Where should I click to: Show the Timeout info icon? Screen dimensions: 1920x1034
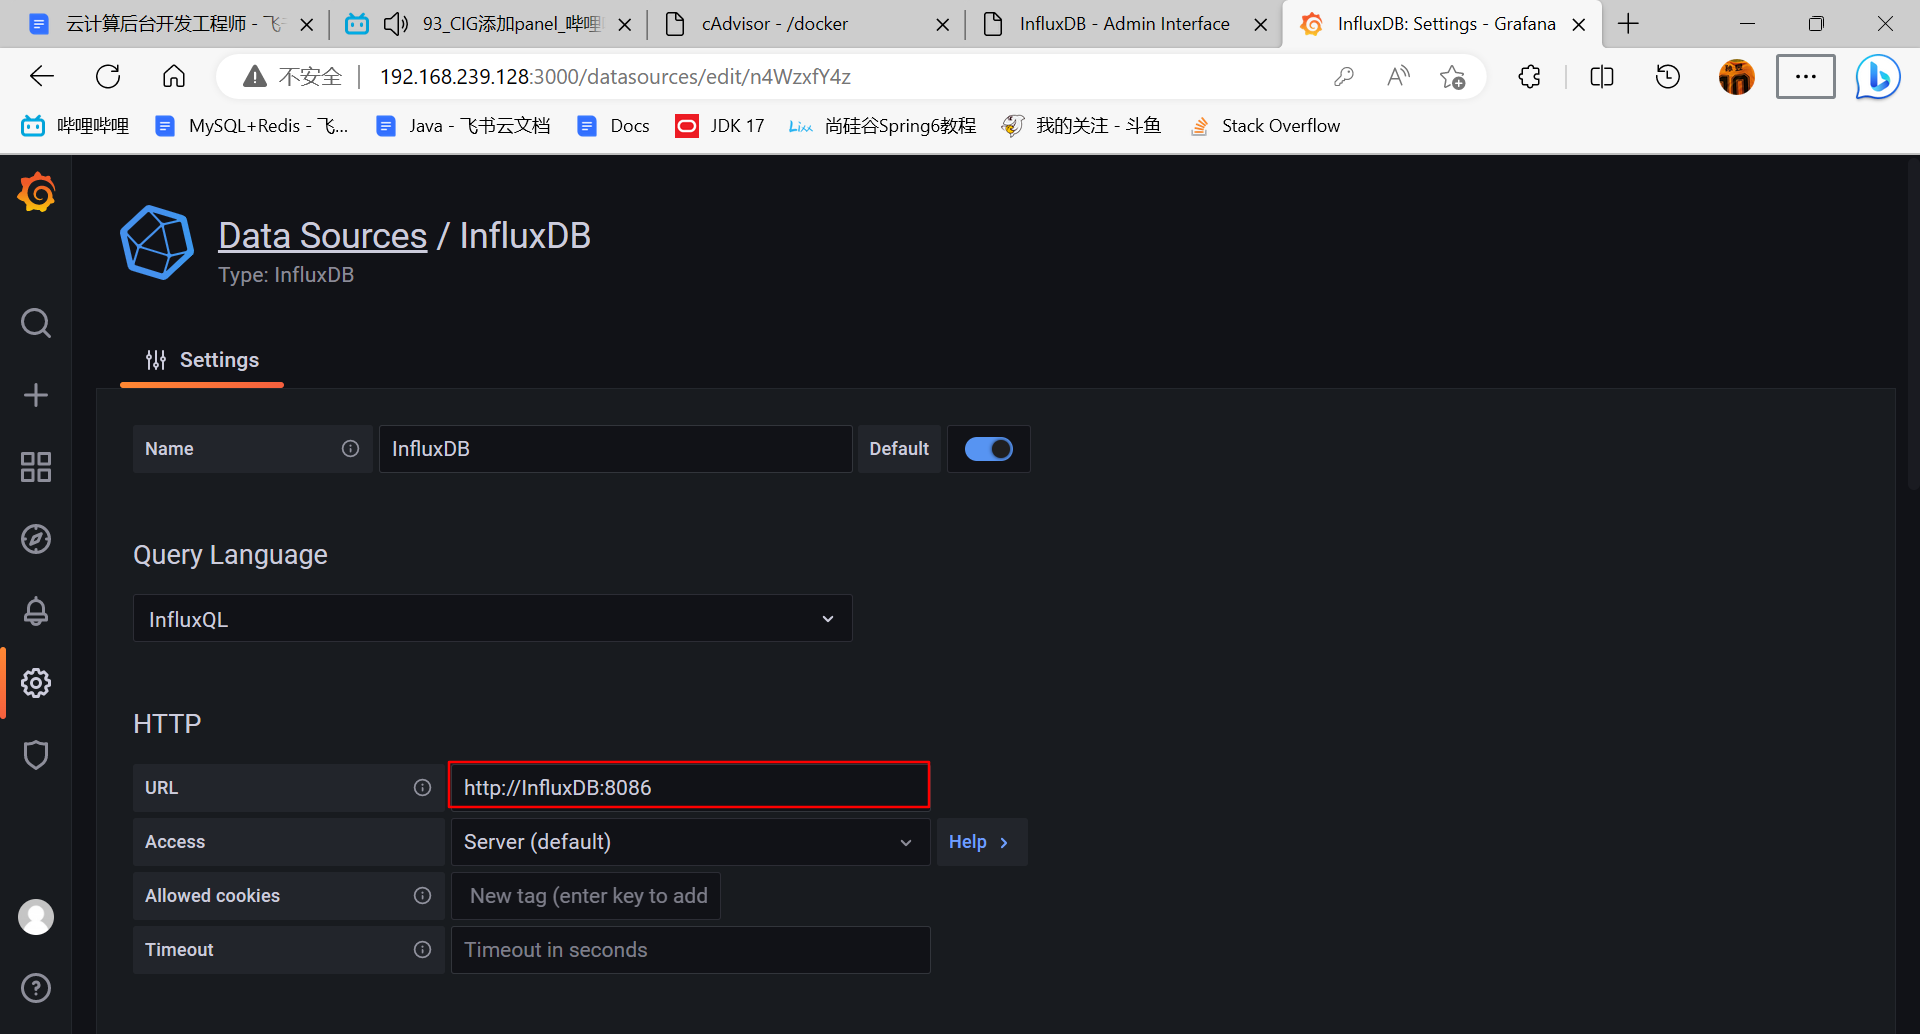[x=422, y=950]
